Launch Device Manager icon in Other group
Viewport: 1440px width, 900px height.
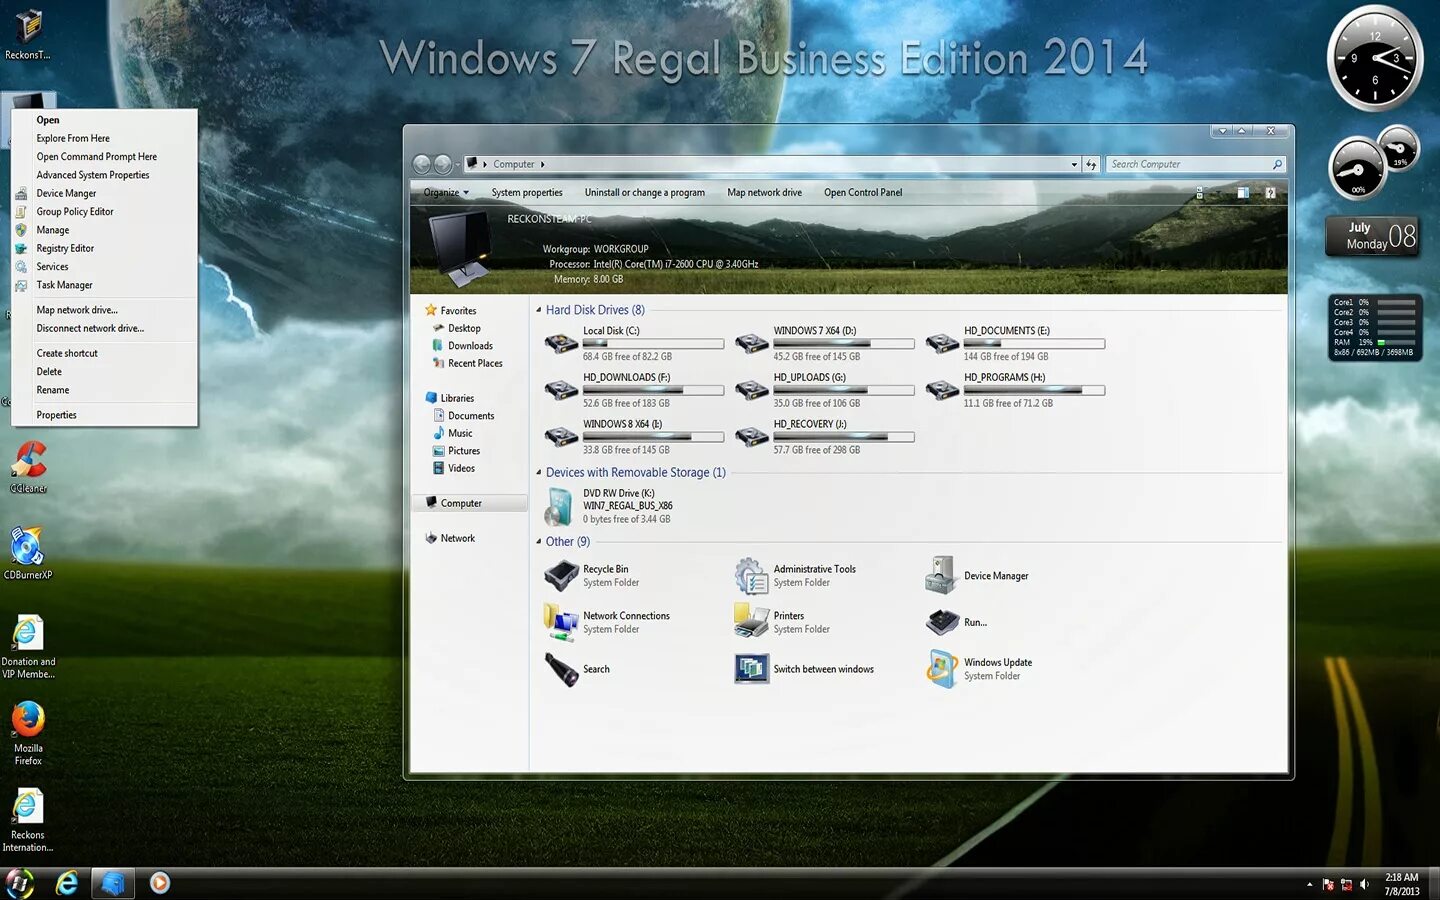coord(941,576)
